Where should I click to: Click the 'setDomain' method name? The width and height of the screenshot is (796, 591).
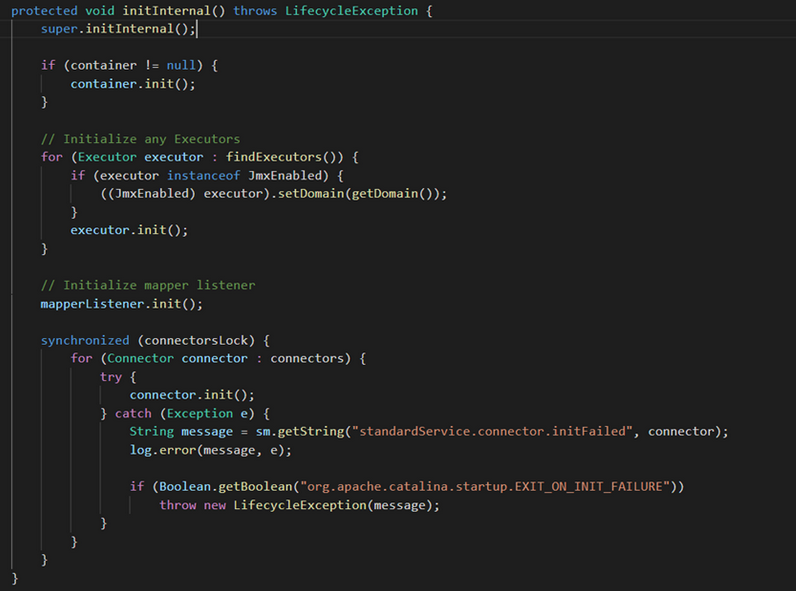311,194
